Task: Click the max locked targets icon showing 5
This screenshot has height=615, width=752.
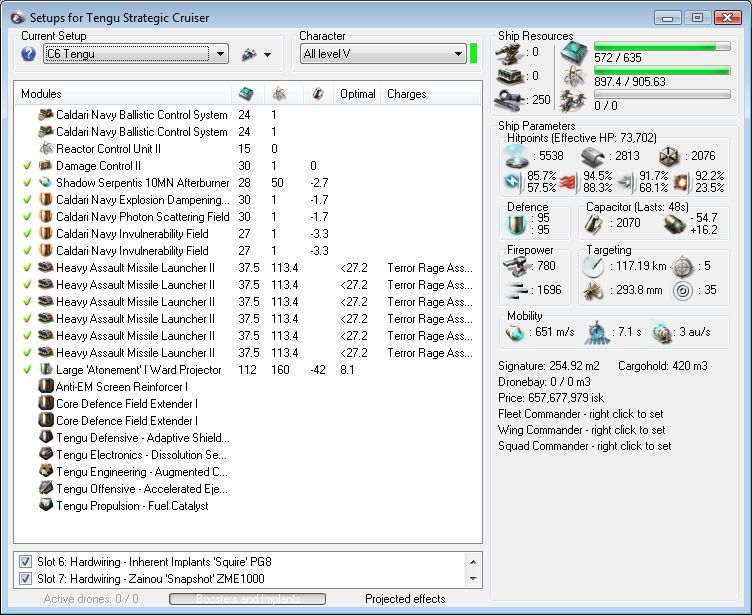Action: [682, 267]
